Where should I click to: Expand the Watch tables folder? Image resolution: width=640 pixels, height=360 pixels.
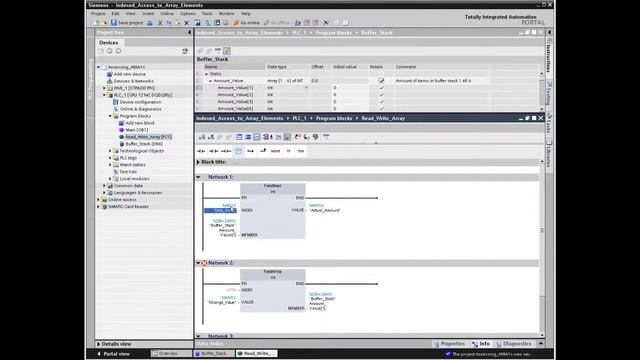[110, 164]
